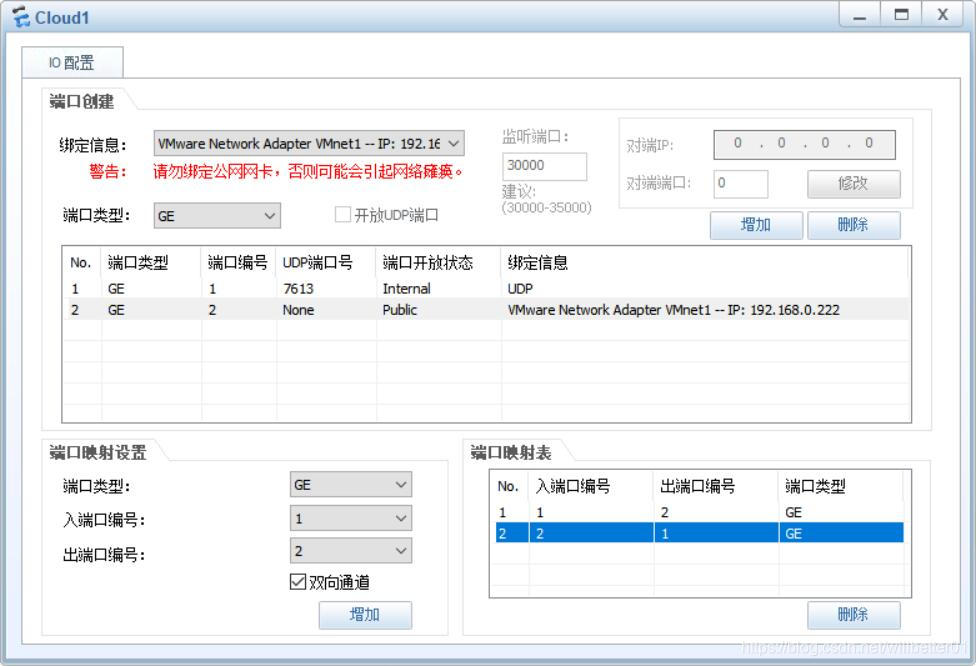Click 增加 button in 端口映射设置
Viewport: 976px width, 666px height.
click(x=365, y=614)
